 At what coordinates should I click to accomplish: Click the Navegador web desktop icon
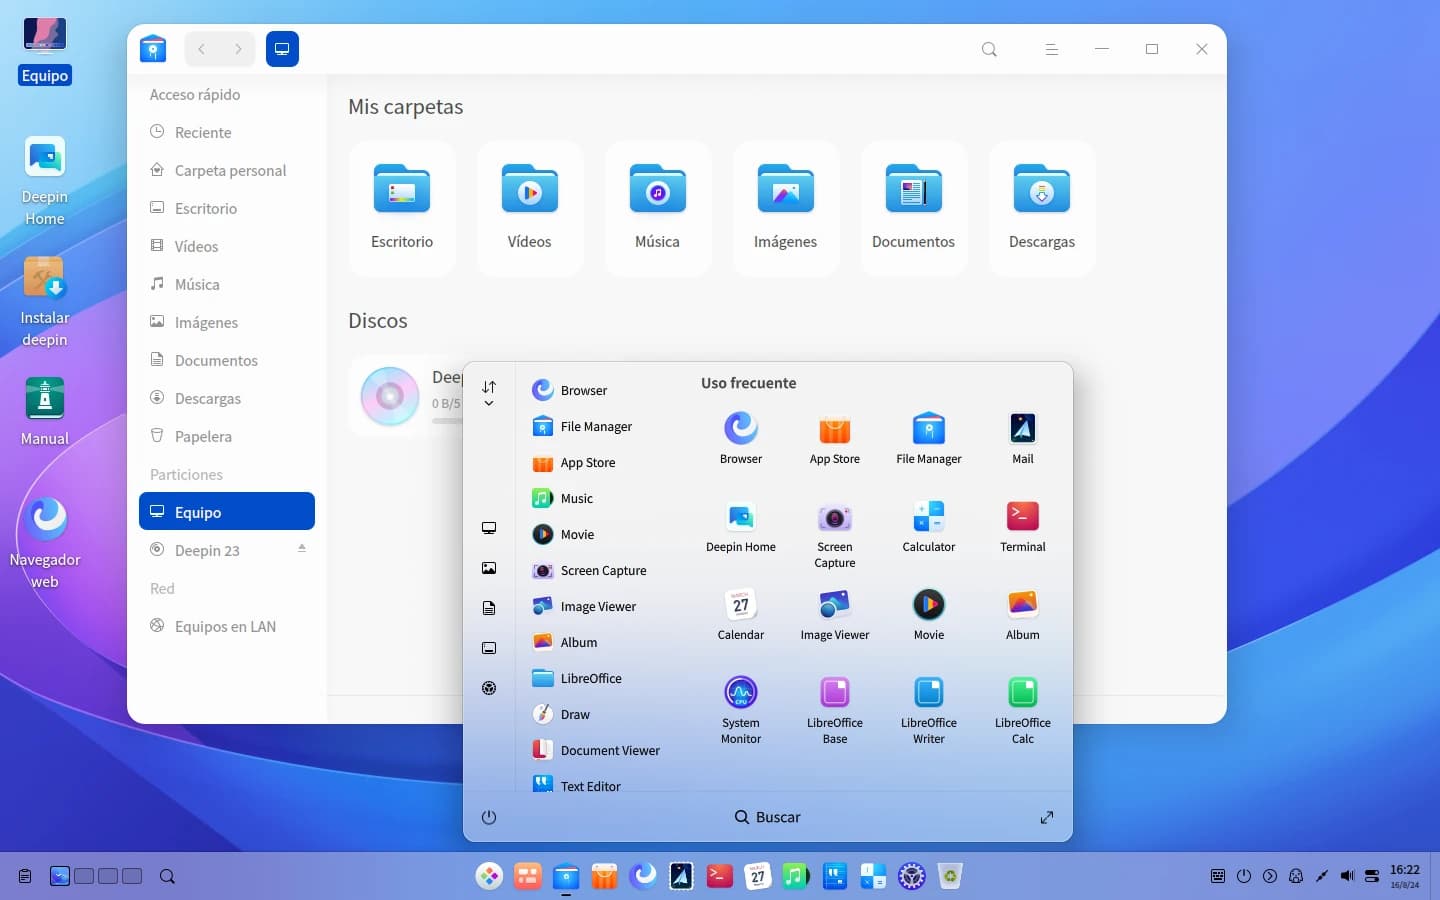[x=45, y=543]
